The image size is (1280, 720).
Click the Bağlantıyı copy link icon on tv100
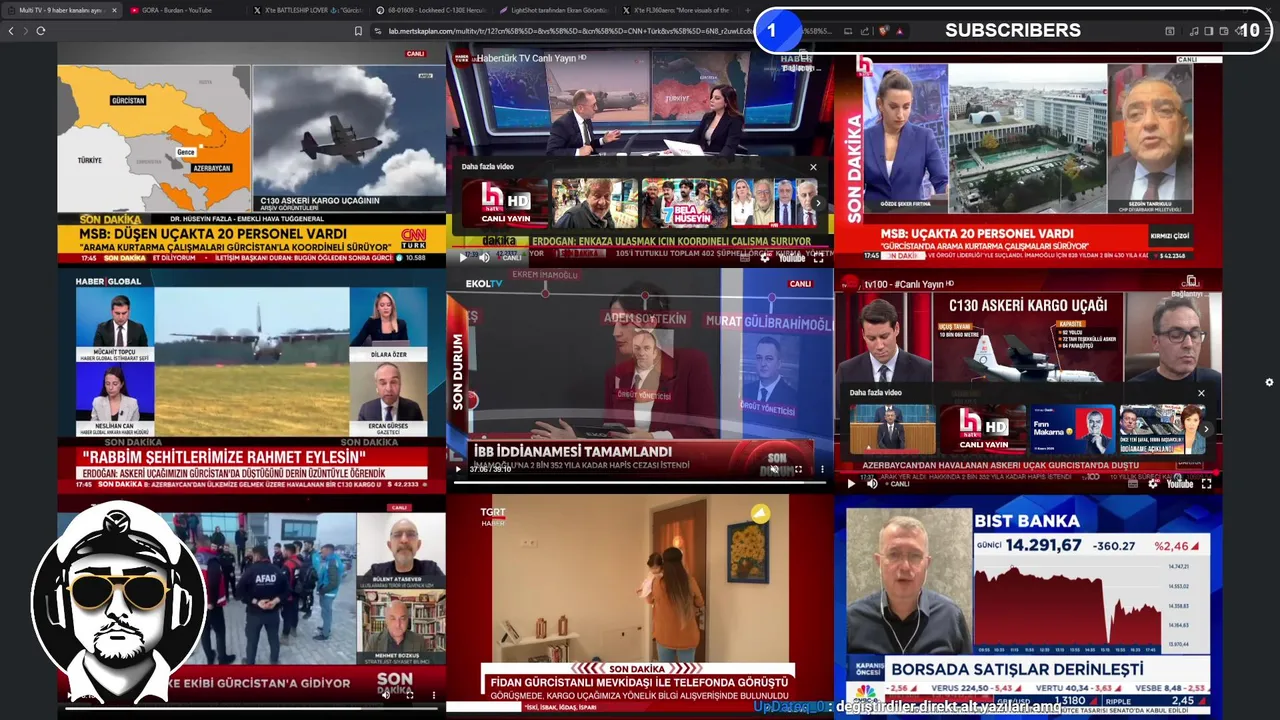pyautogui.click(x=1190, y=283)
